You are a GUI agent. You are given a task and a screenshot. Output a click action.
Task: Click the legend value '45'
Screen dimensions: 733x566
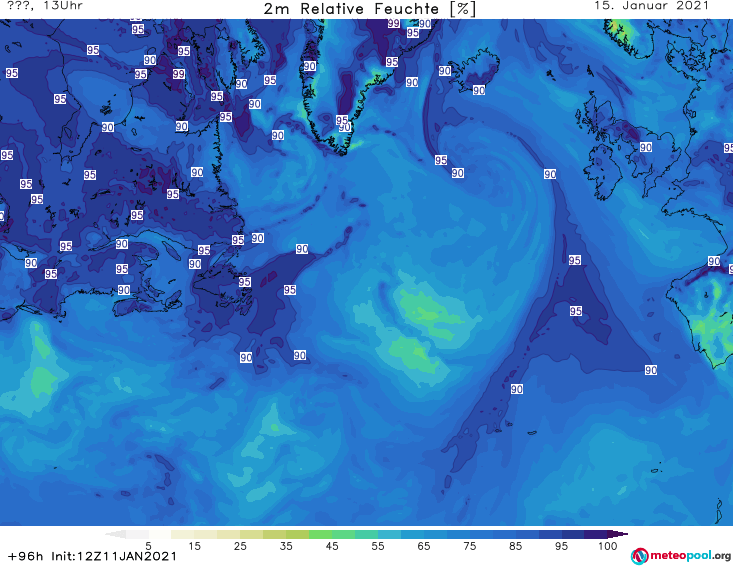[331, 546]
